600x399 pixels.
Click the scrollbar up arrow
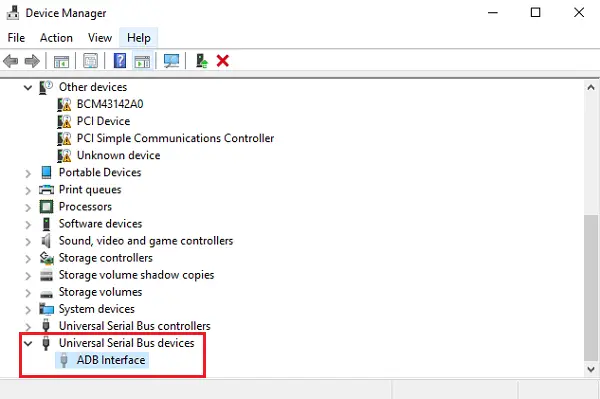pos(591,88)
